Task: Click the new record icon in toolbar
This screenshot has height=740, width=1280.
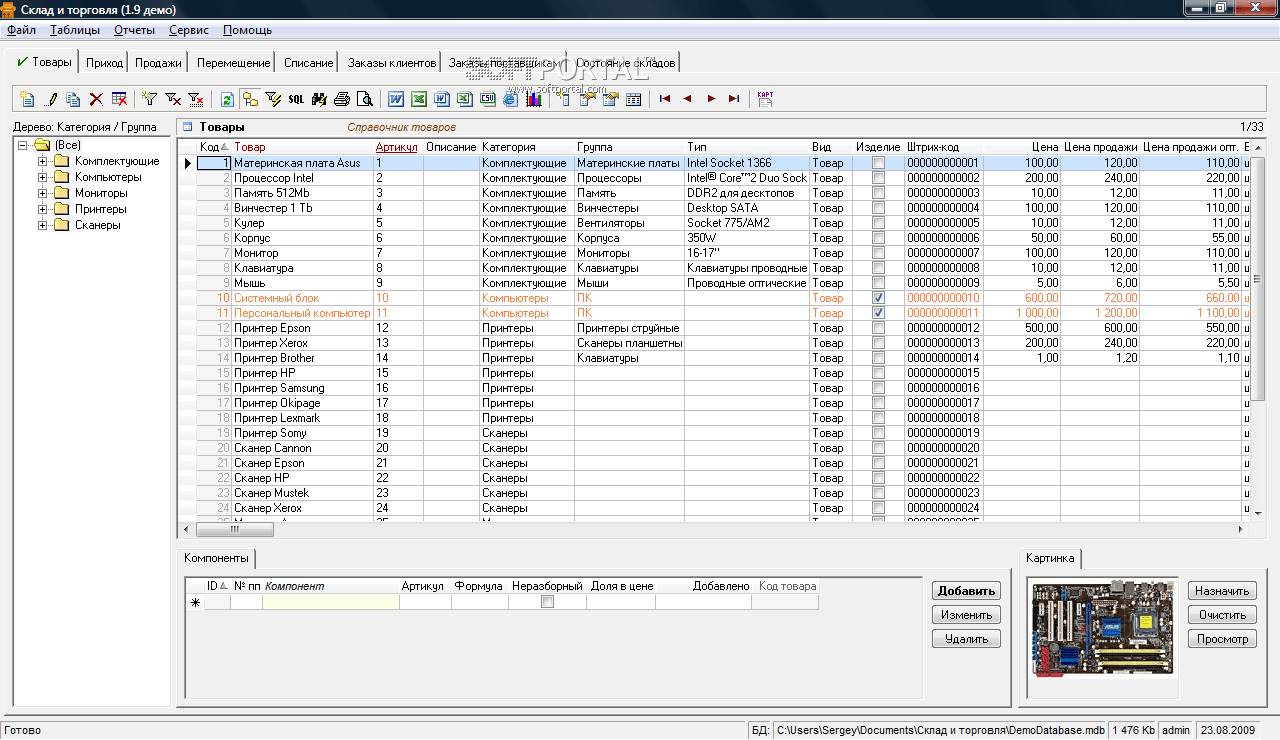Action: click(27, 99)
